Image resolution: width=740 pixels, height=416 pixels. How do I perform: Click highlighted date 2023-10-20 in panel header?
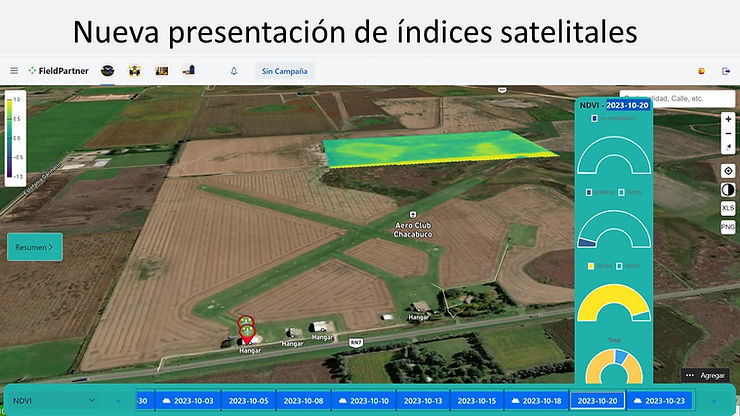click(628, 105)
